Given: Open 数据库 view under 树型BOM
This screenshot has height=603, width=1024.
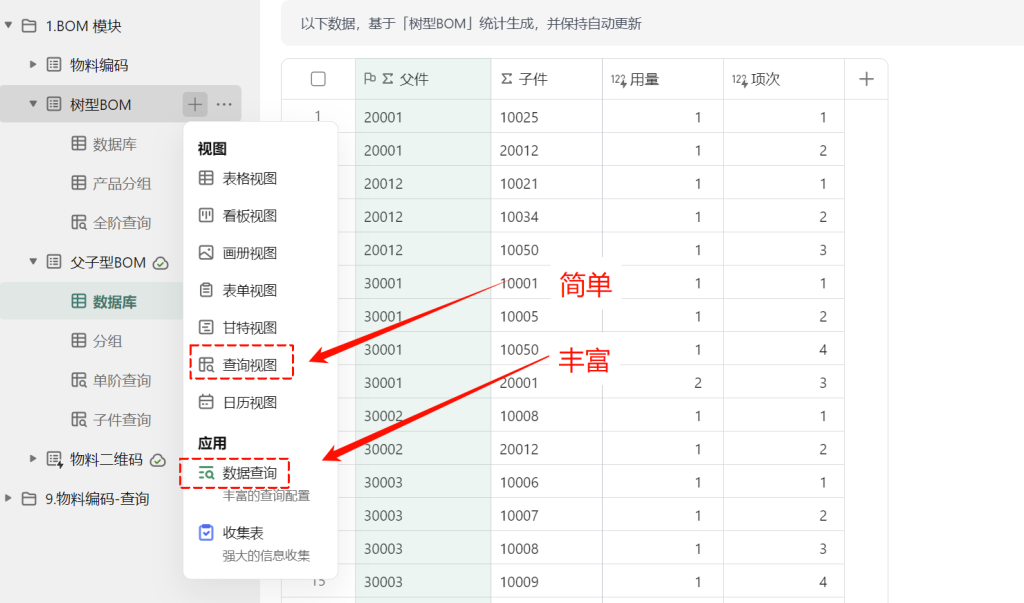Looking at the screenshot, I should pos(114,144).
